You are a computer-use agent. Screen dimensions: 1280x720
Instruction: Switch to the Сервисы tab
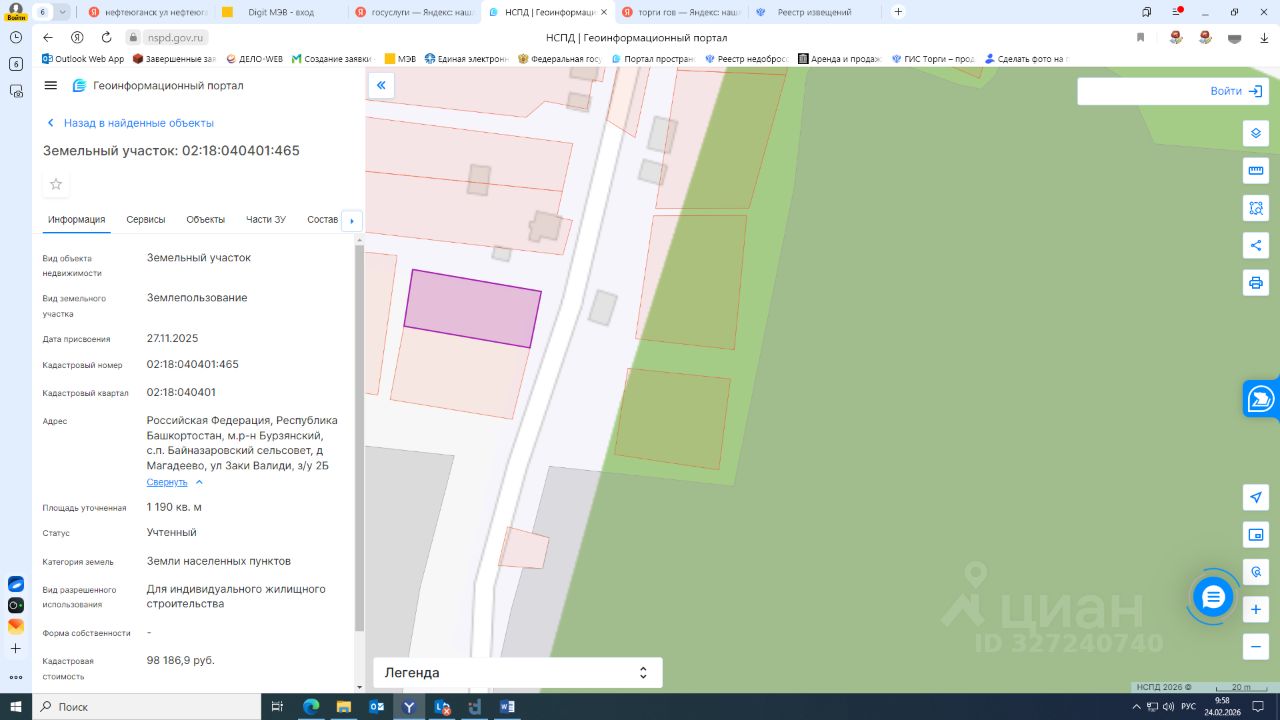(146, 220)
